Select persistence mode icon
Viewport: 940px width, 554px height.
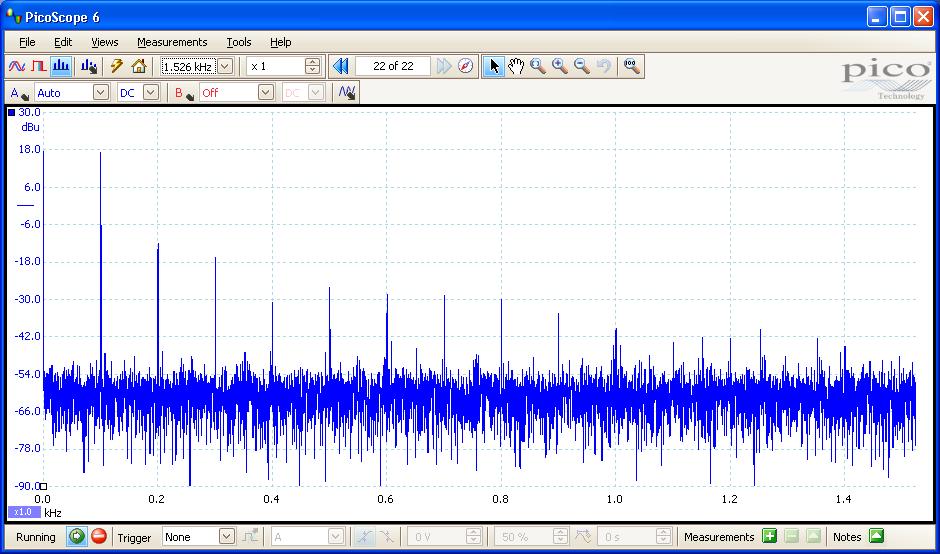[38, 66]
